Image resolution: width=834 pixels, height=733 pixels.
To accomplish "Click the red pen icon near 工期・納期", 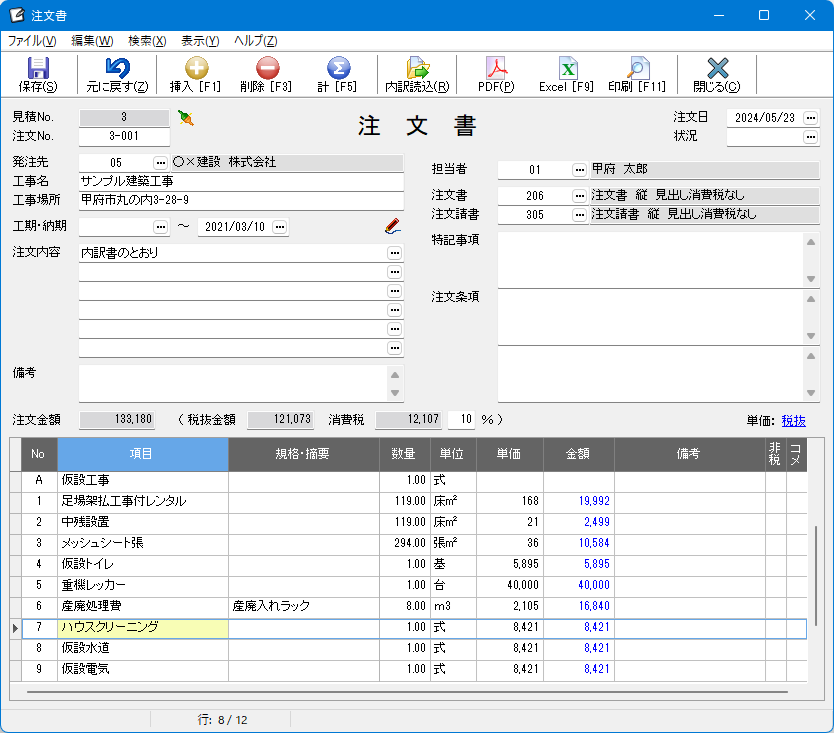I will pos(393,226).
